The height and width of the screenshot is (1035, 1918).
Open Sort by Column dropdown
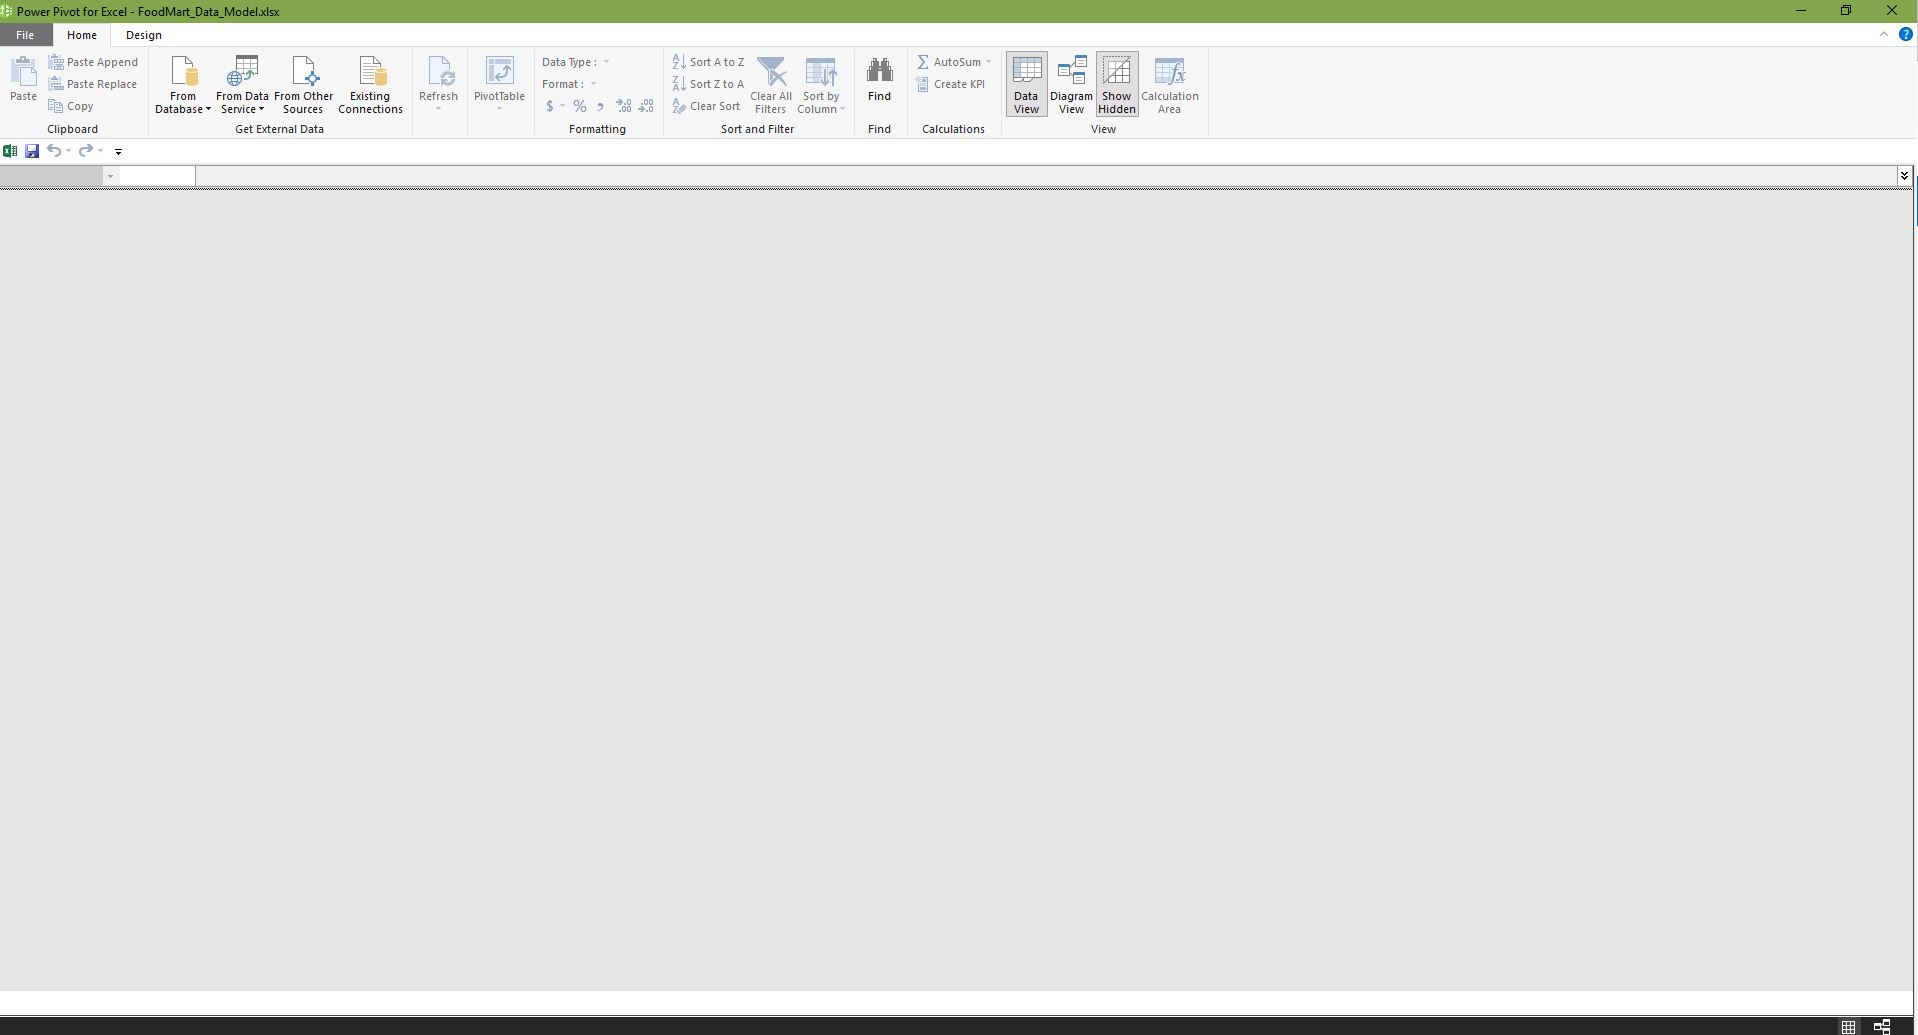(x=821, y=85)
